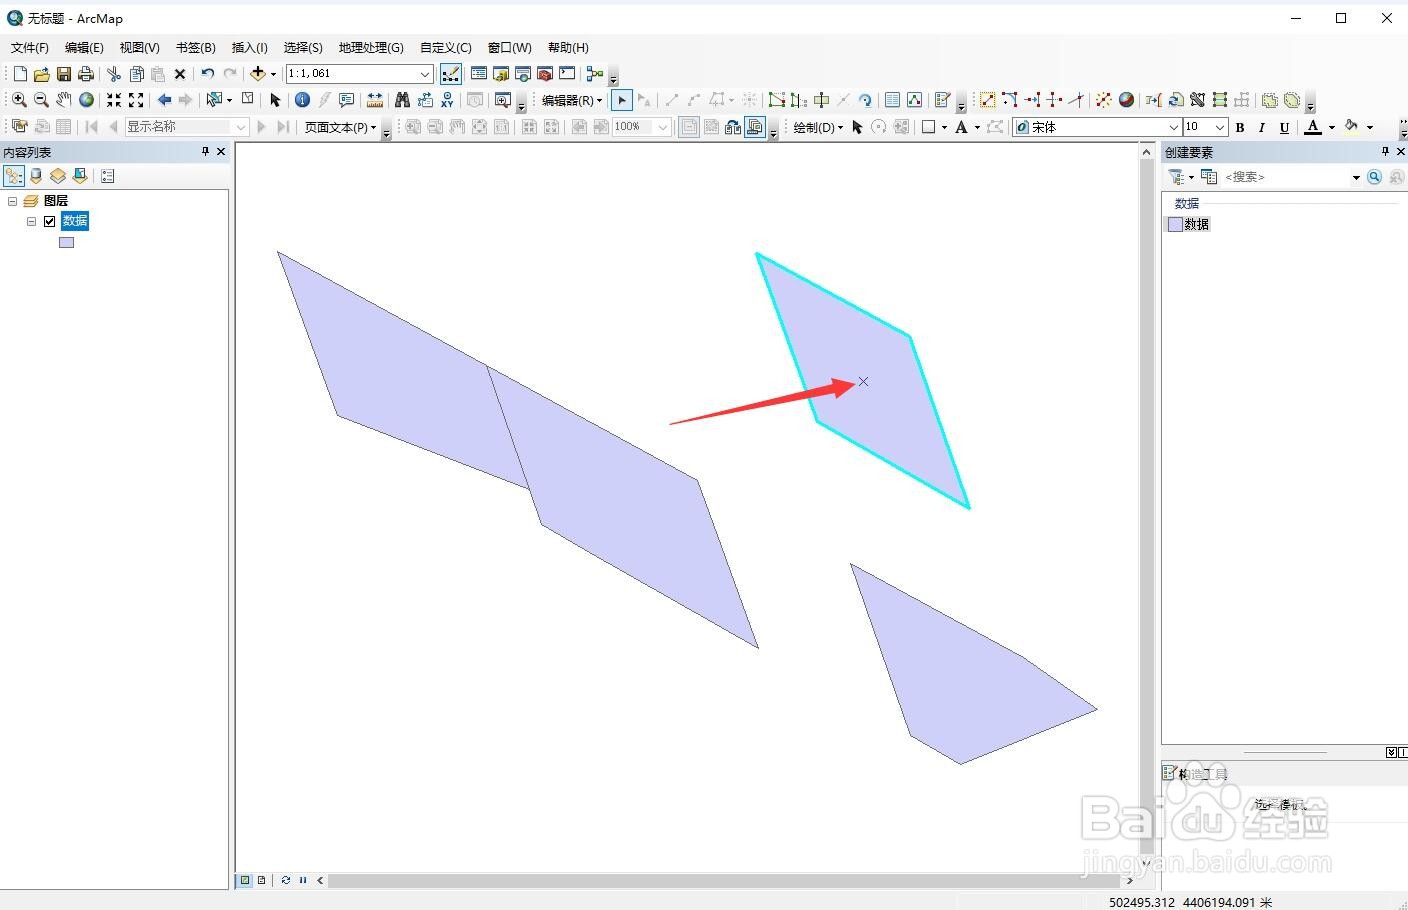The width and height of the screenshot is (1408, 910).
Task: Cut the selected element
Action: pyautogui.click(x=114, y=74)
